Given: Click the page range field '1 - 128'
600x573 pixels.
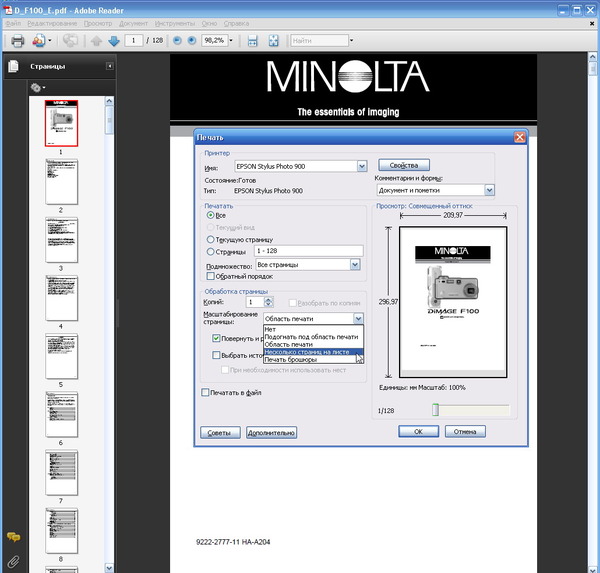Looking at the screenshot, I should click(308, 251).
